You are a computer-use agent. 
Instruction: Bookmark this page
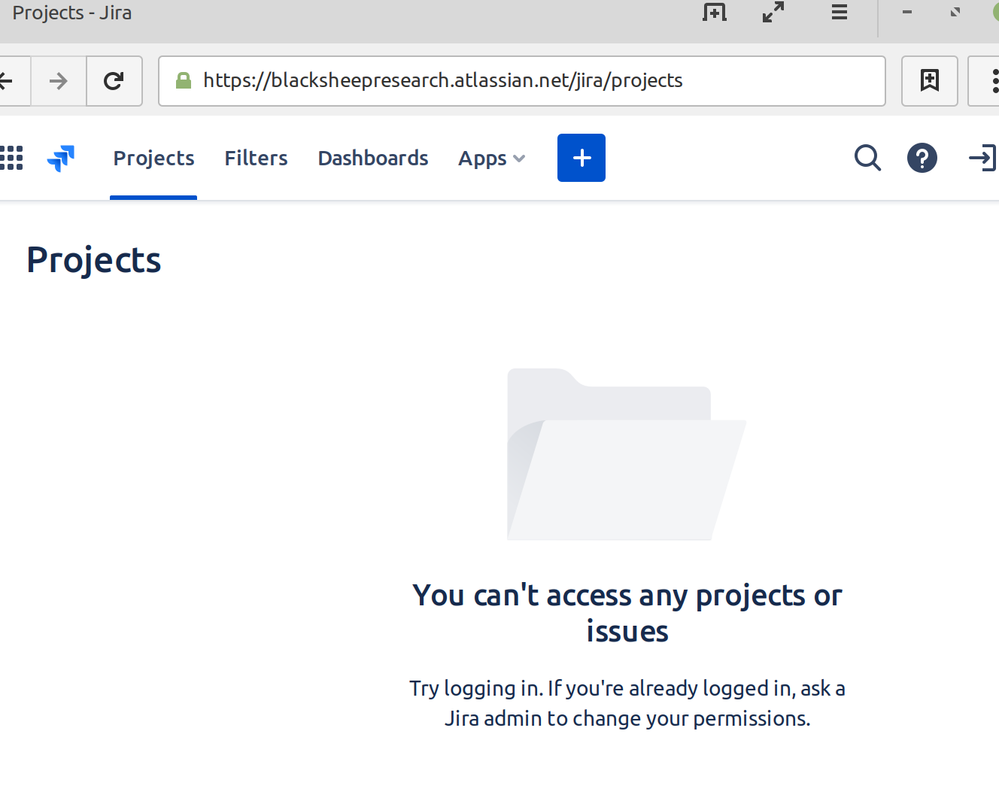[930, 81]
